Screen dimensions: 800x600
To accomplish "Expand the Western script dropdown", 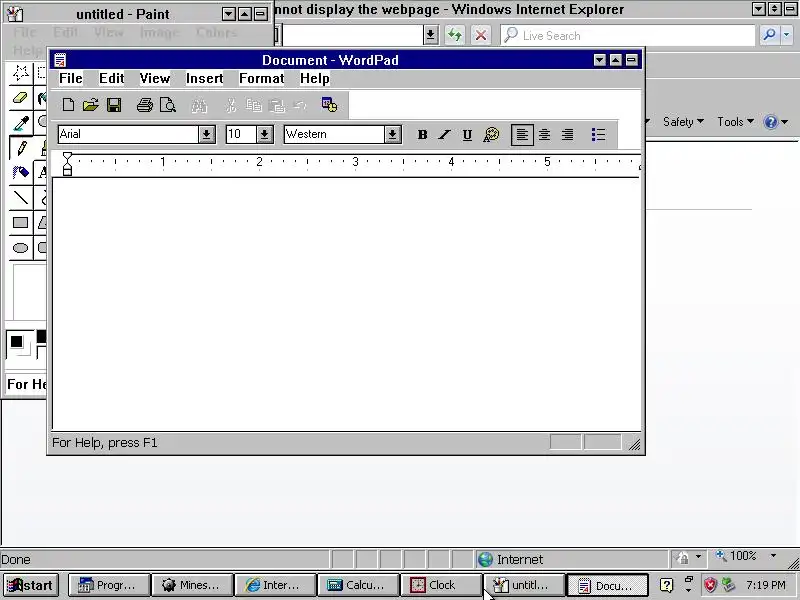I will tap(392, 135).
